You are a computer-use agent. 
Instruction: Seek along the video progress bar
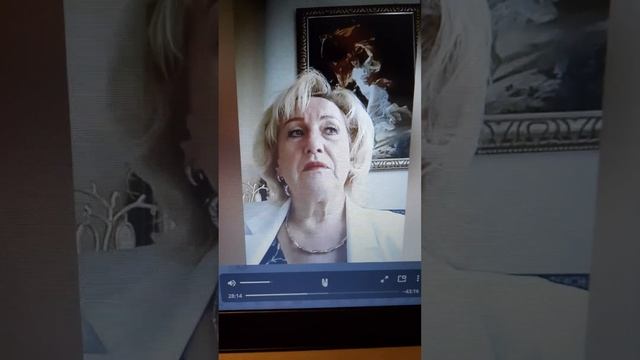322,294
